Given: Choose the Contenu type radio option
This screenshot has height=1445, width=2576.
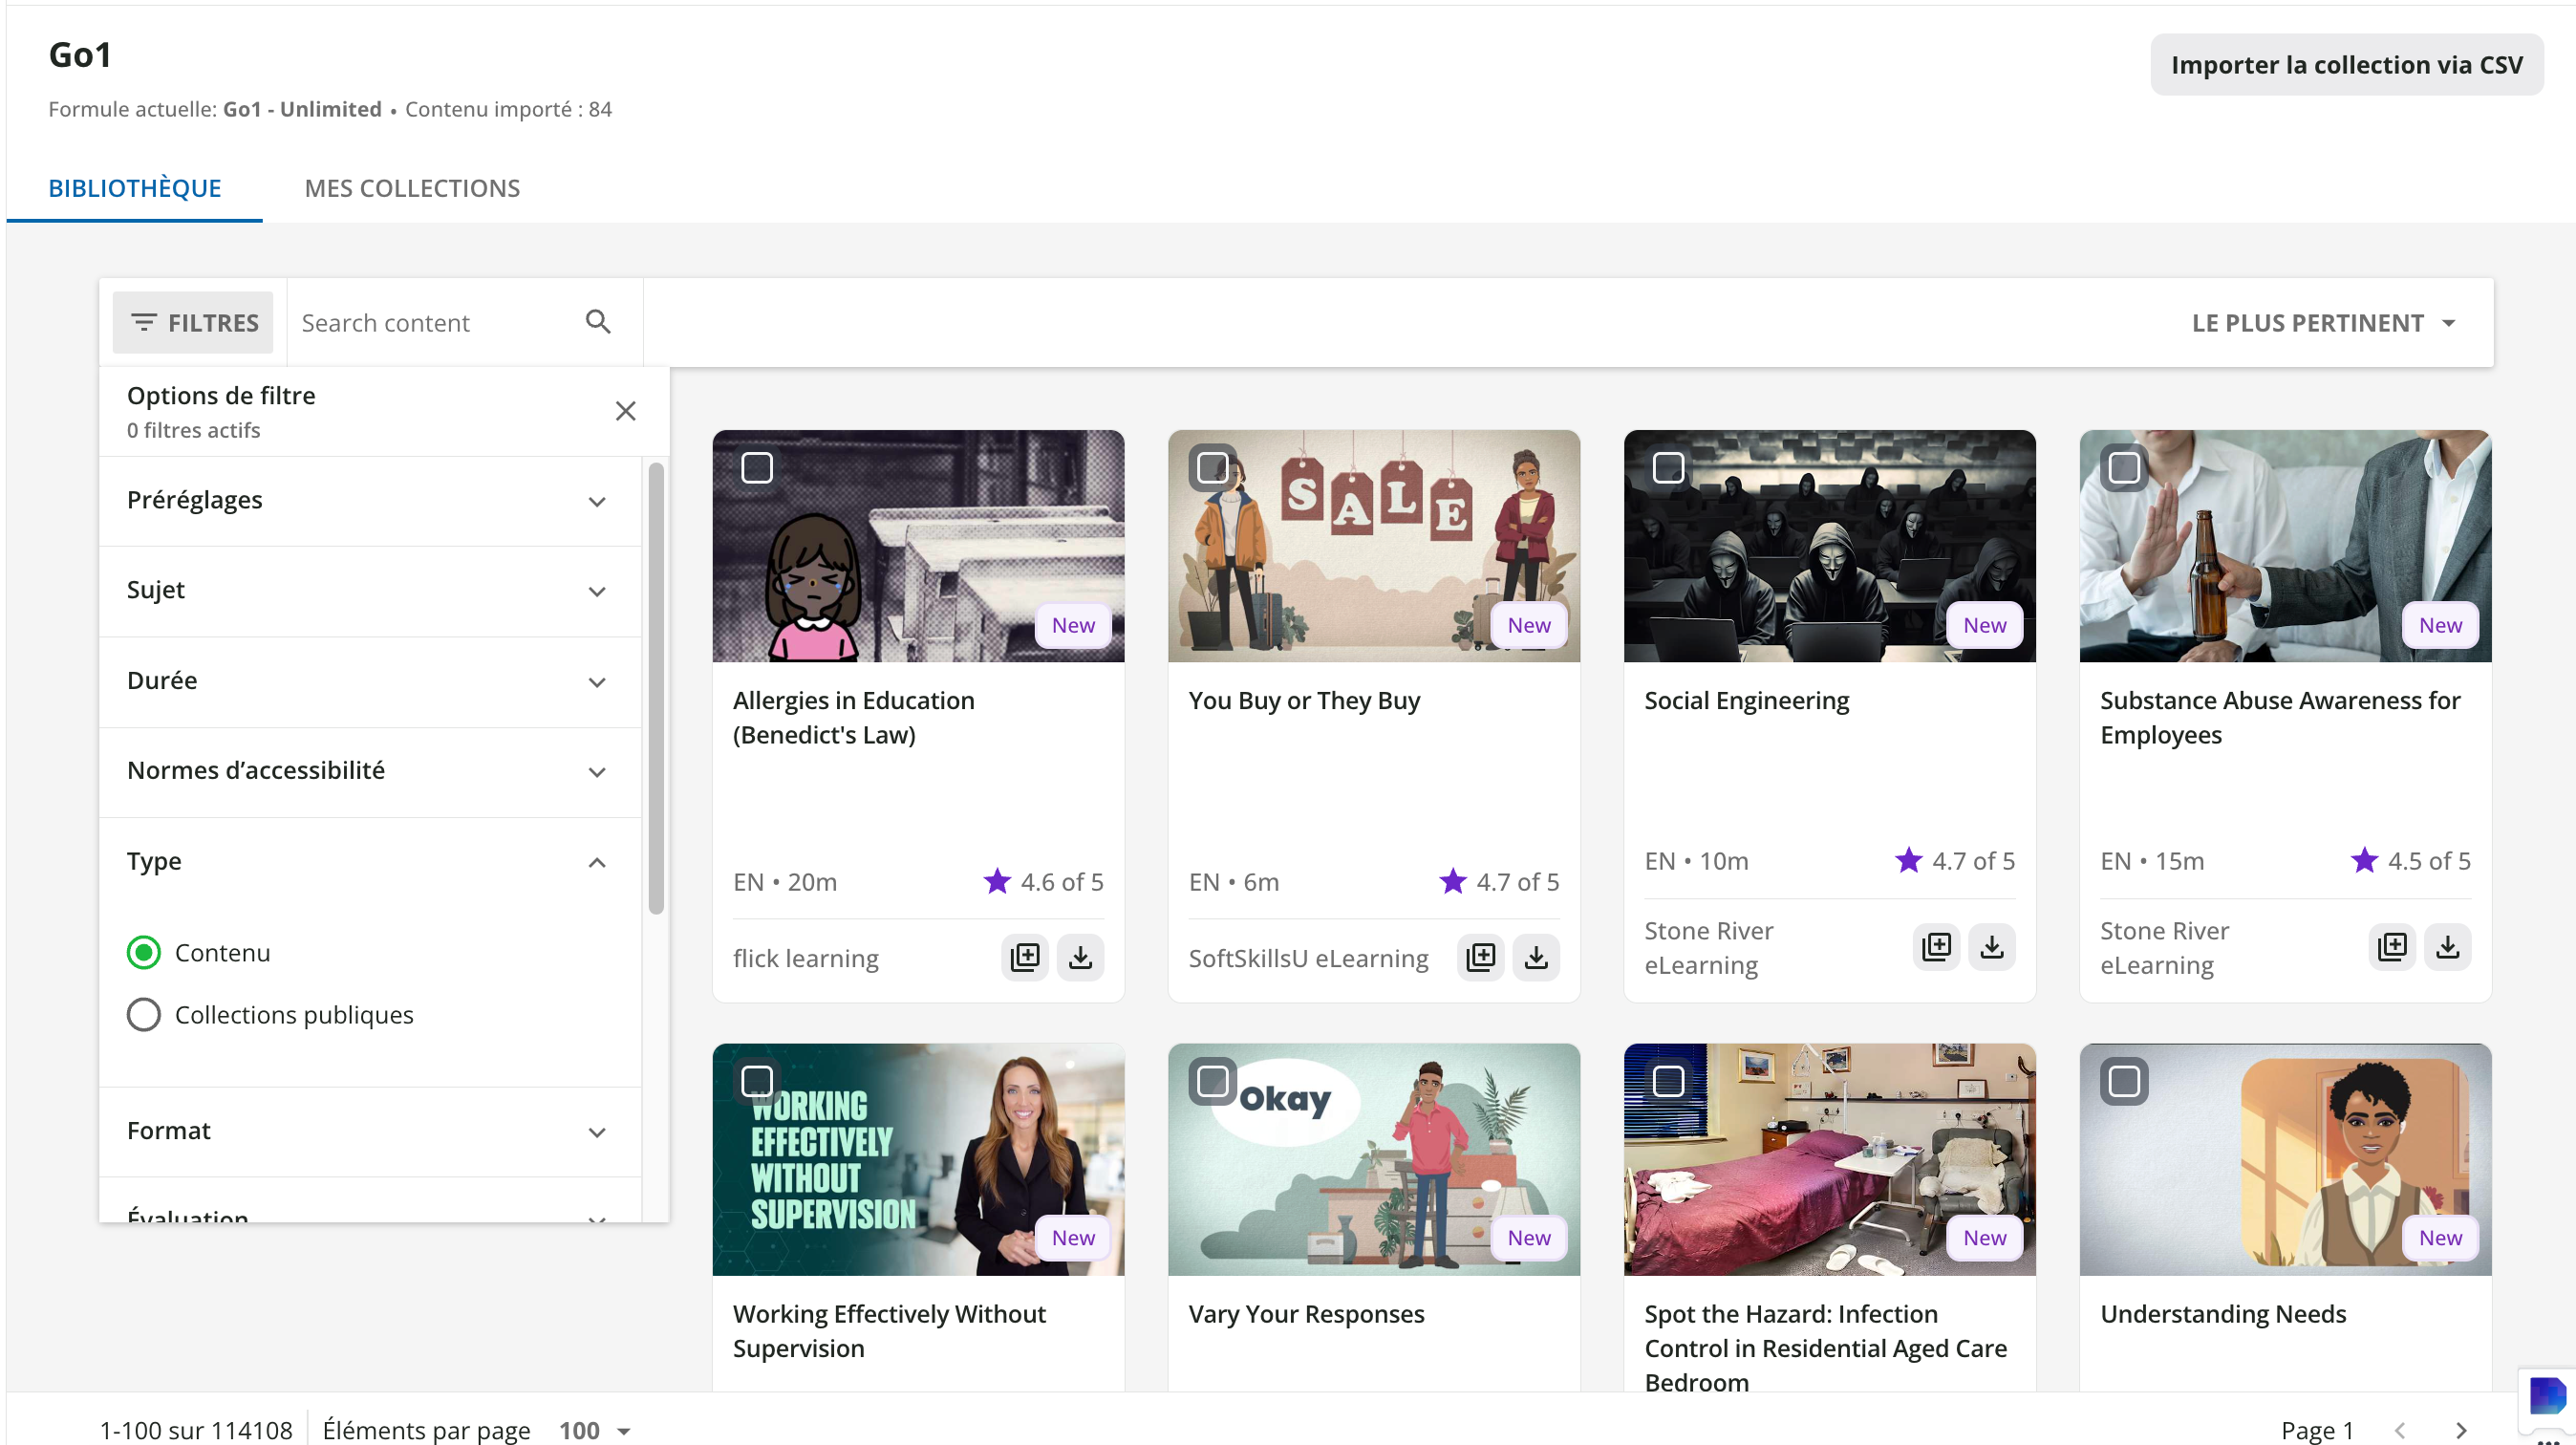Looking at the screenshot, I should click(144, 952).
